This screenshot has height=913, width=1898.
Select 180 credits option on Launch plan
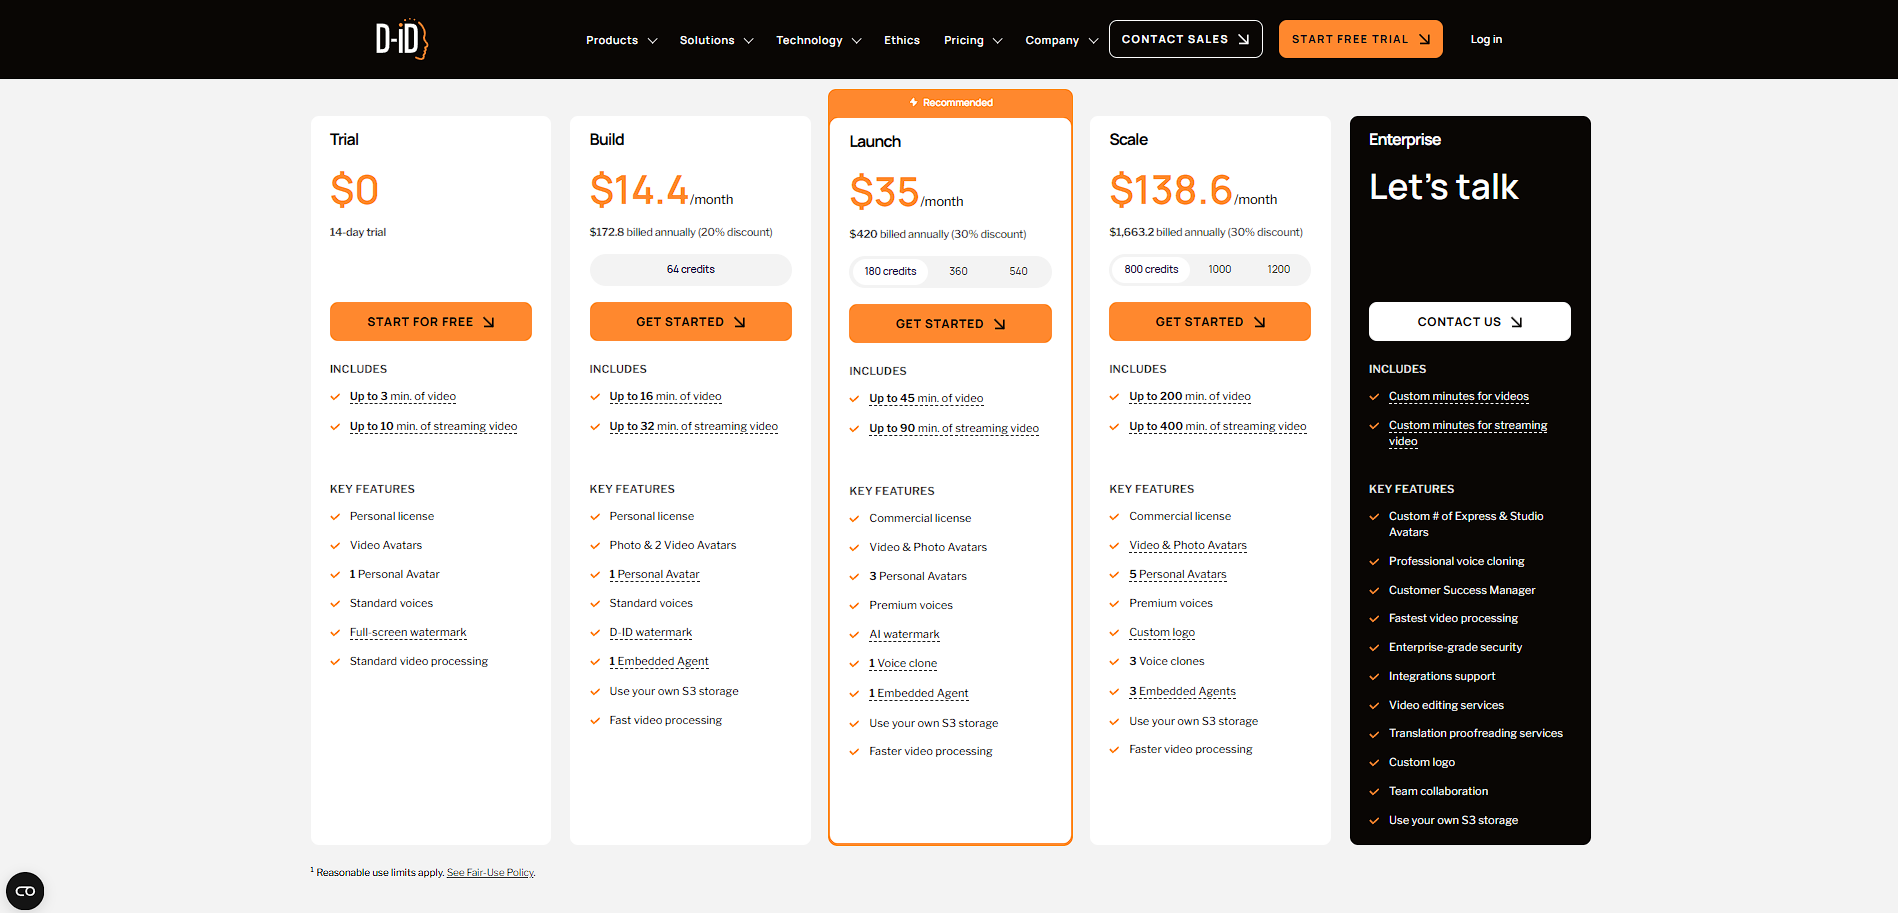pos(890,271)
